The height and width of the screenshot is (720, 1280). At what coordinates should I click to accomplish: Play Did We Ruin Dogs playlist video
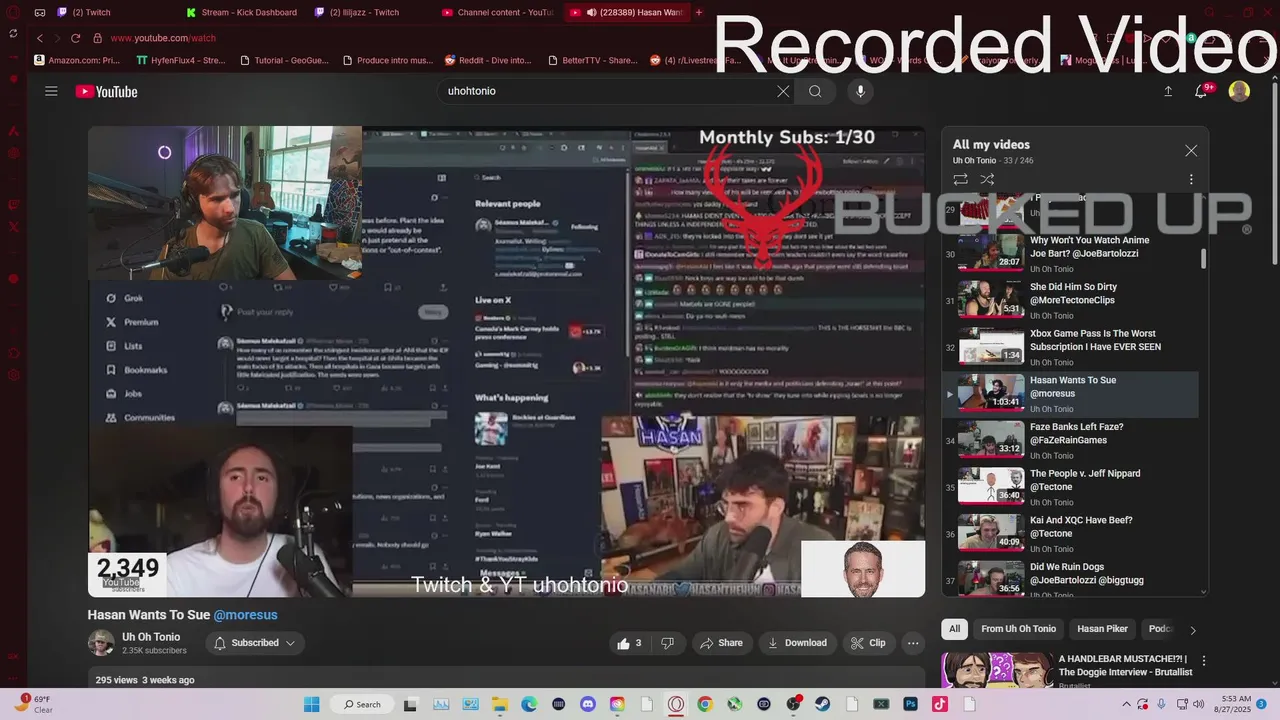pos(1071,580)
